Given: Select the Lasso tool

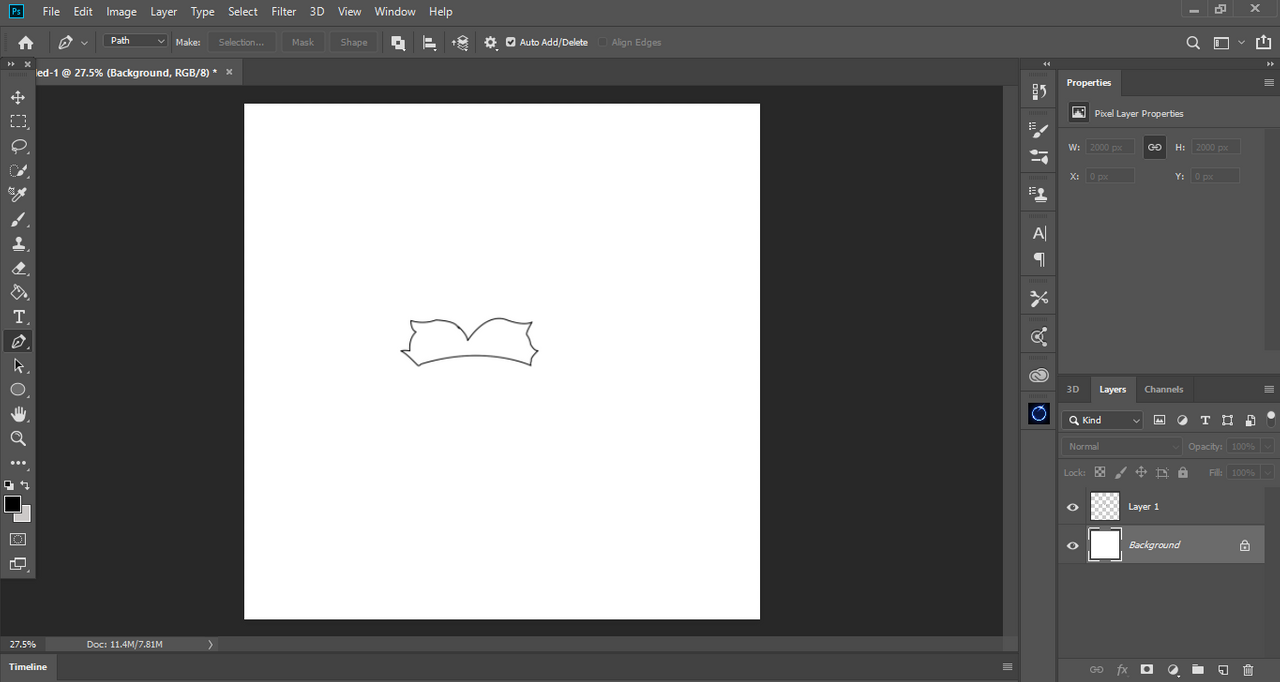Looking at the screenshot, I should coord(18,146).
